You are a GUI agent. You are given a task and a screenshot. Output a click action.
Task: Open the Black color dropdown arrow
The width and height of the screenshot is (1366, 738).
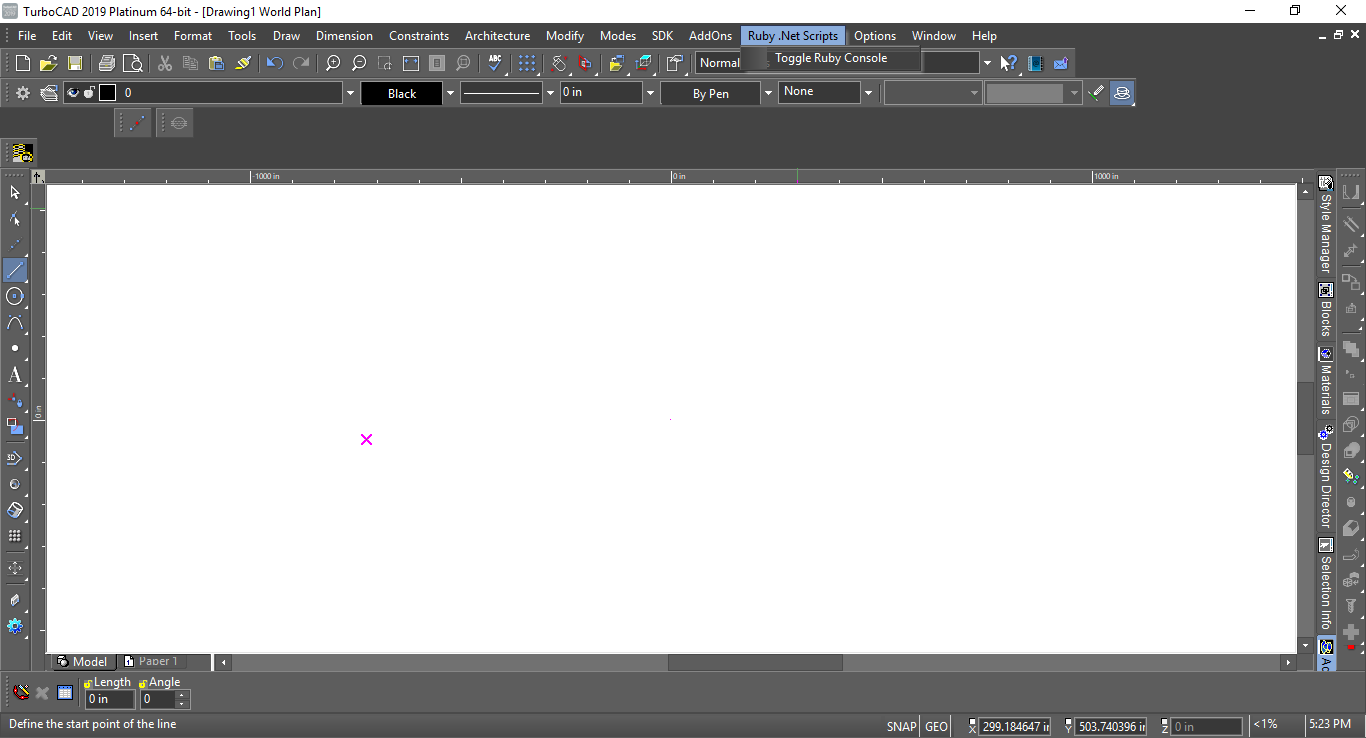click(x=450, y=93)
